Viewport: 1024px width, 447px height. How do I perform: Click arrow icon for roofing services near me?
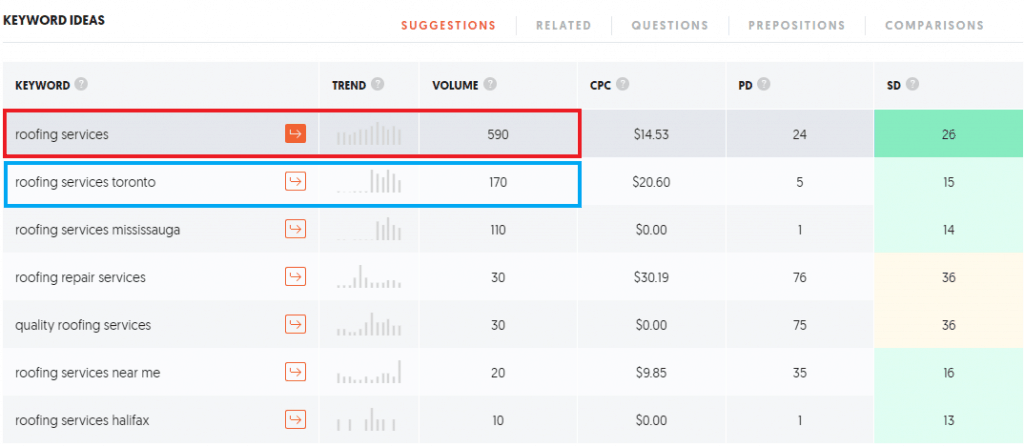[x=296, y=372]
